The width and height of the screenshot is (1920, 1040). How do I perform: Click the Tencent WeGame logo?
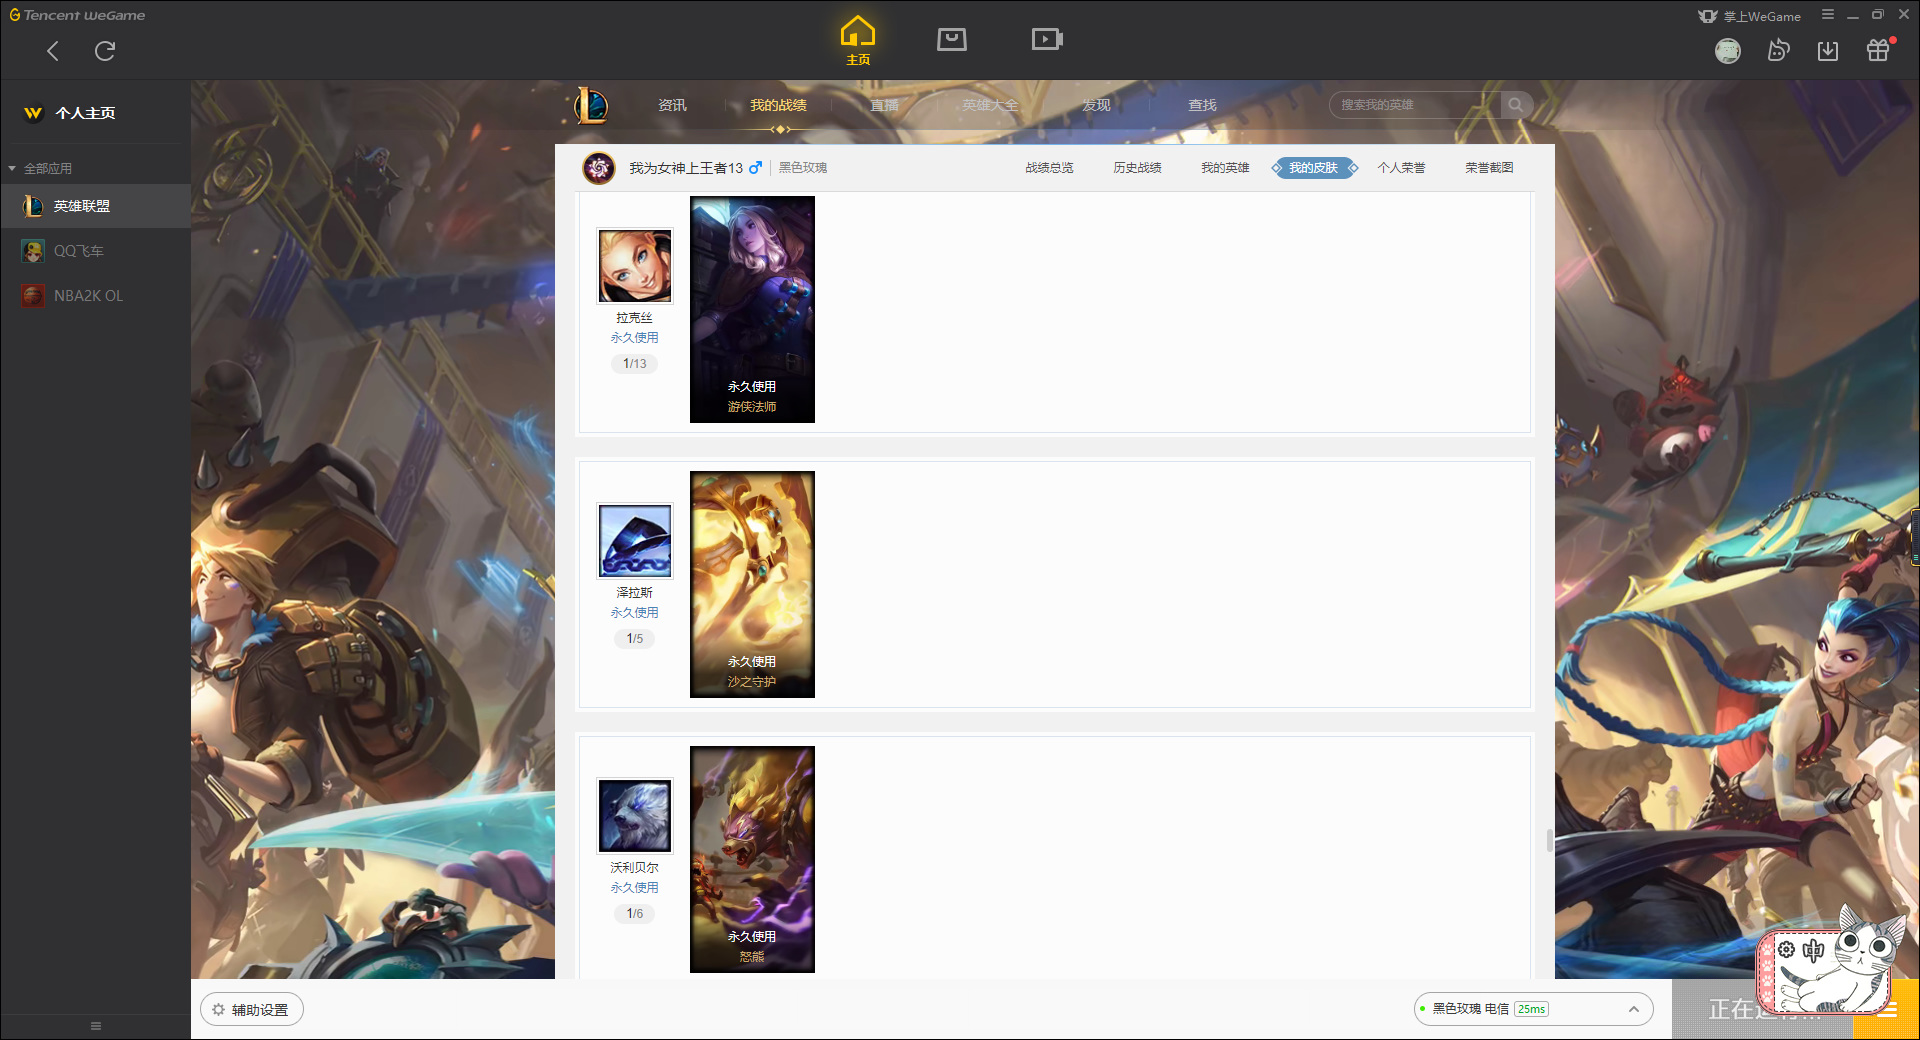(77, 15)
